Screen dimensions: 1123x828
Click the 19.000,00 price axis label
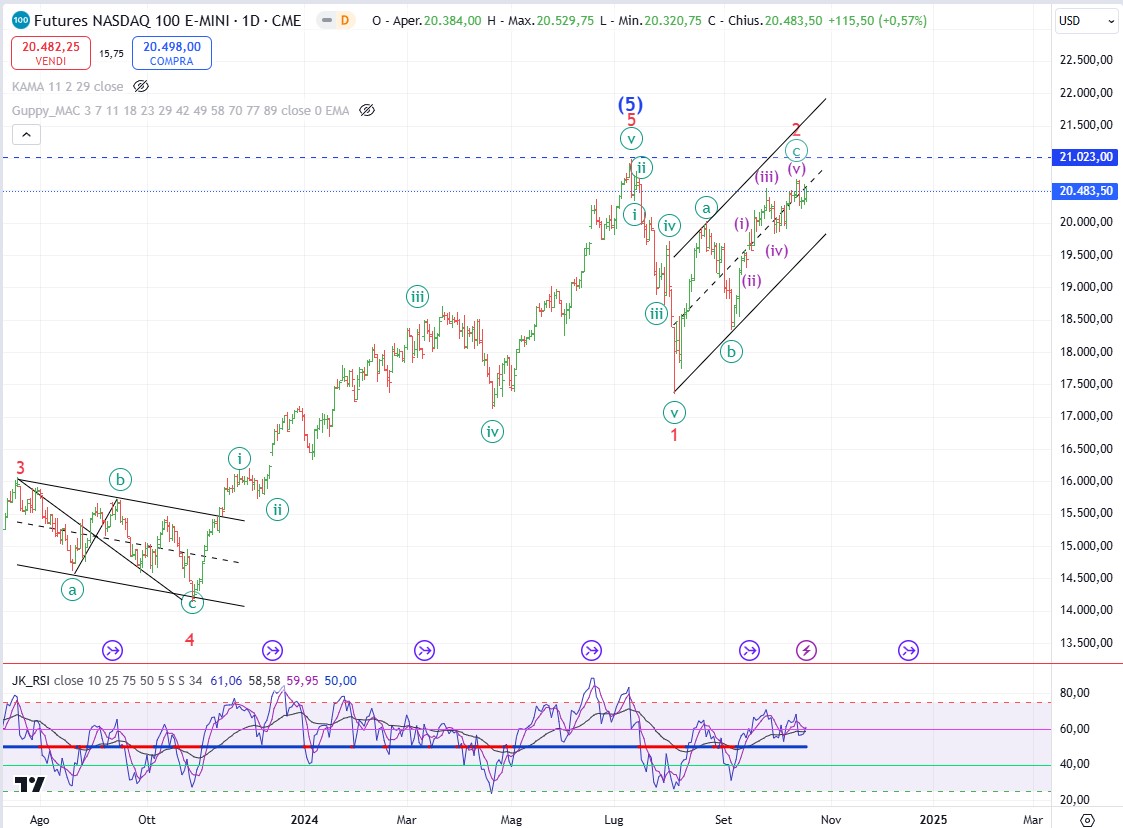pyautogui.click(x=1086, y=287)
